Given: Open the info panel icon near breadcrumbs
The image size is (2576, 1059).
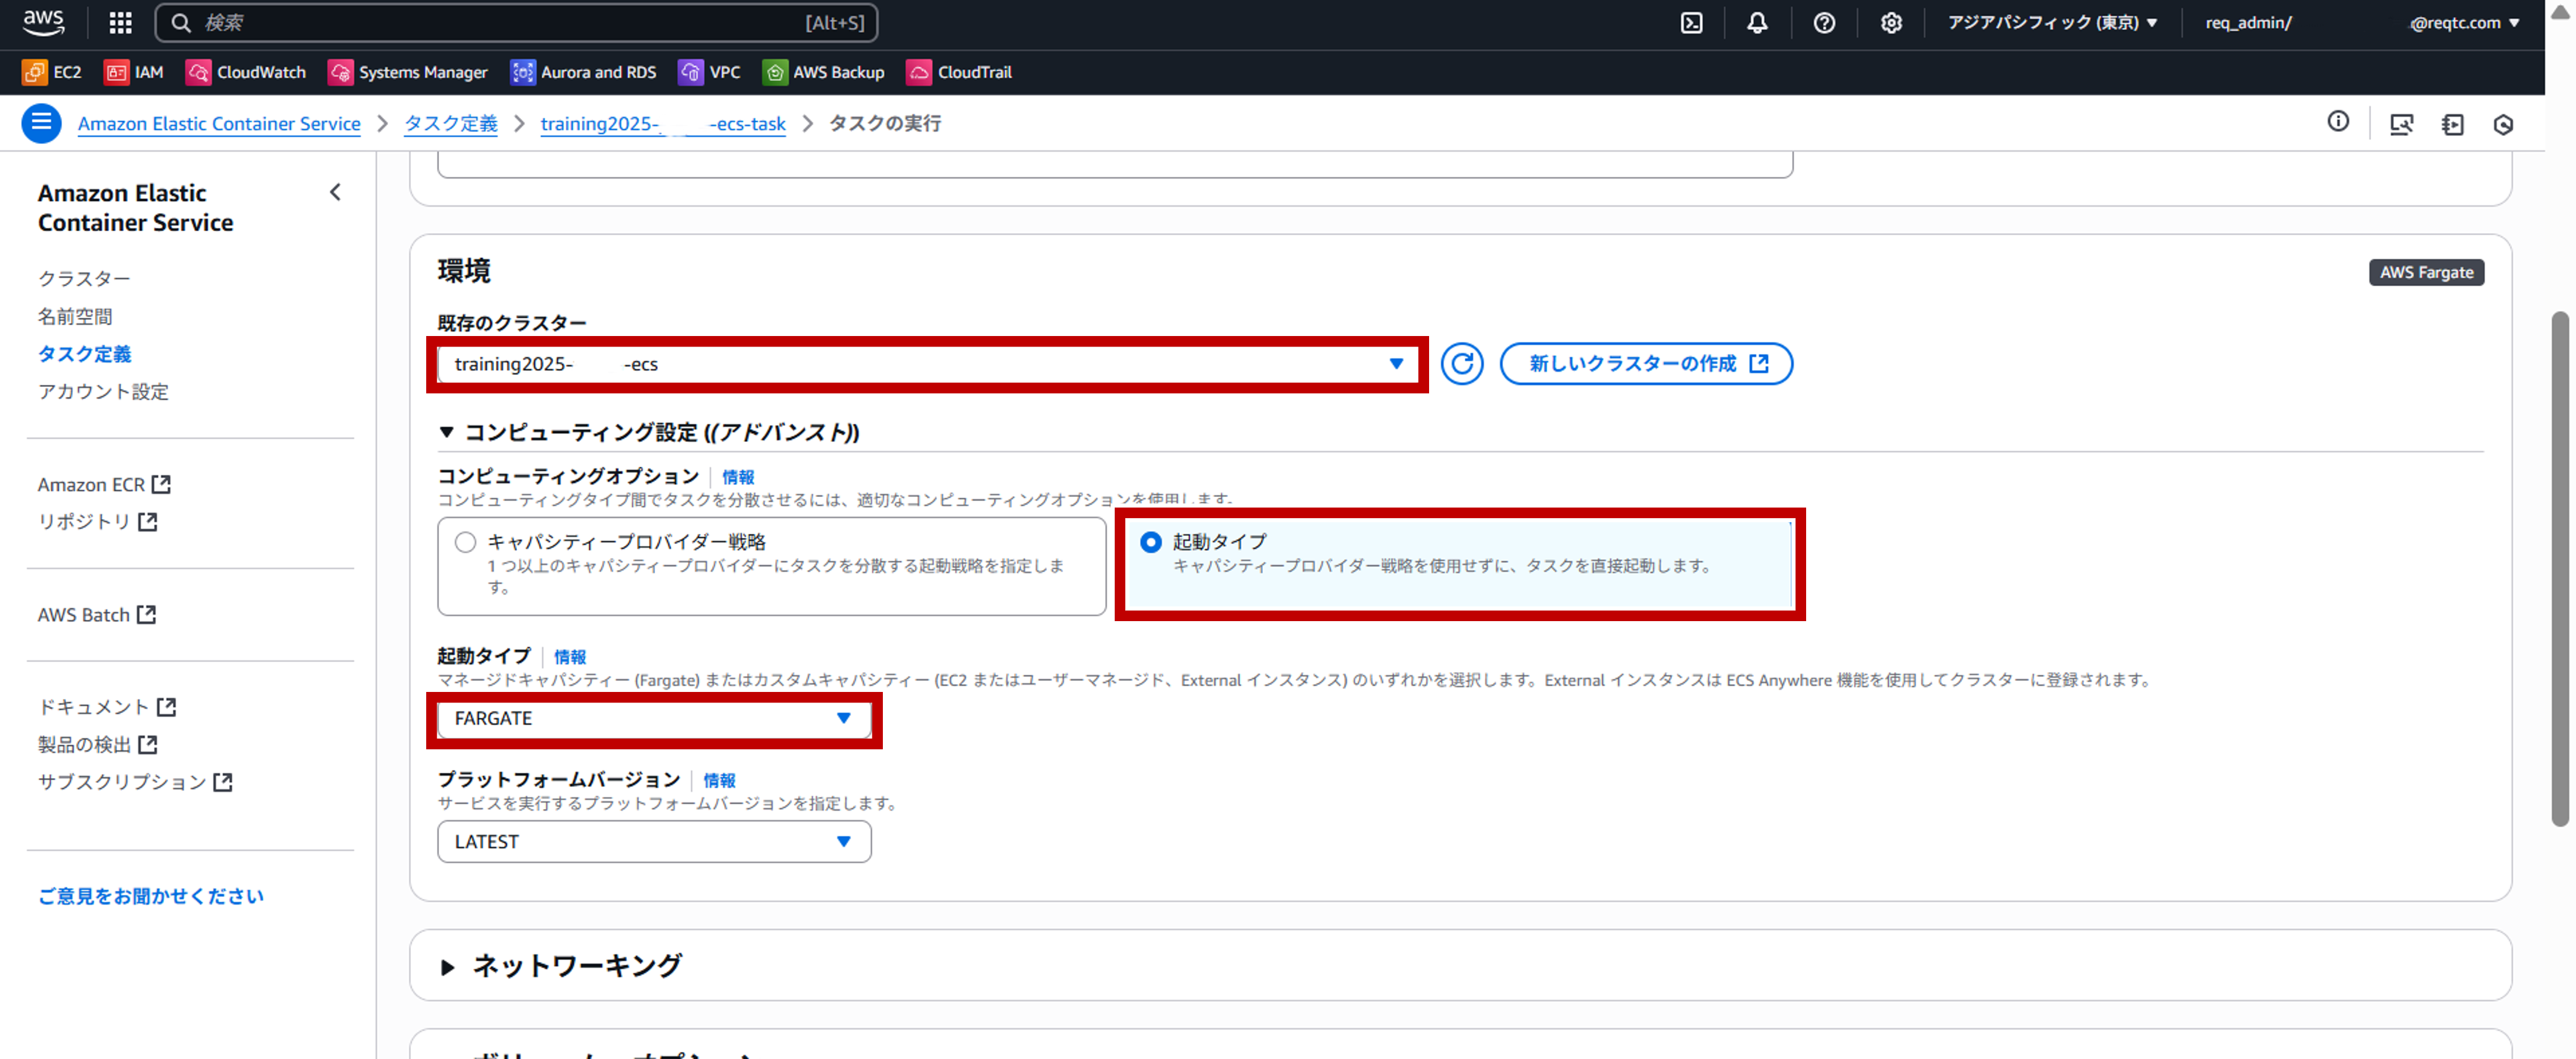Looking at the screenshot, I should [2338, 122].
